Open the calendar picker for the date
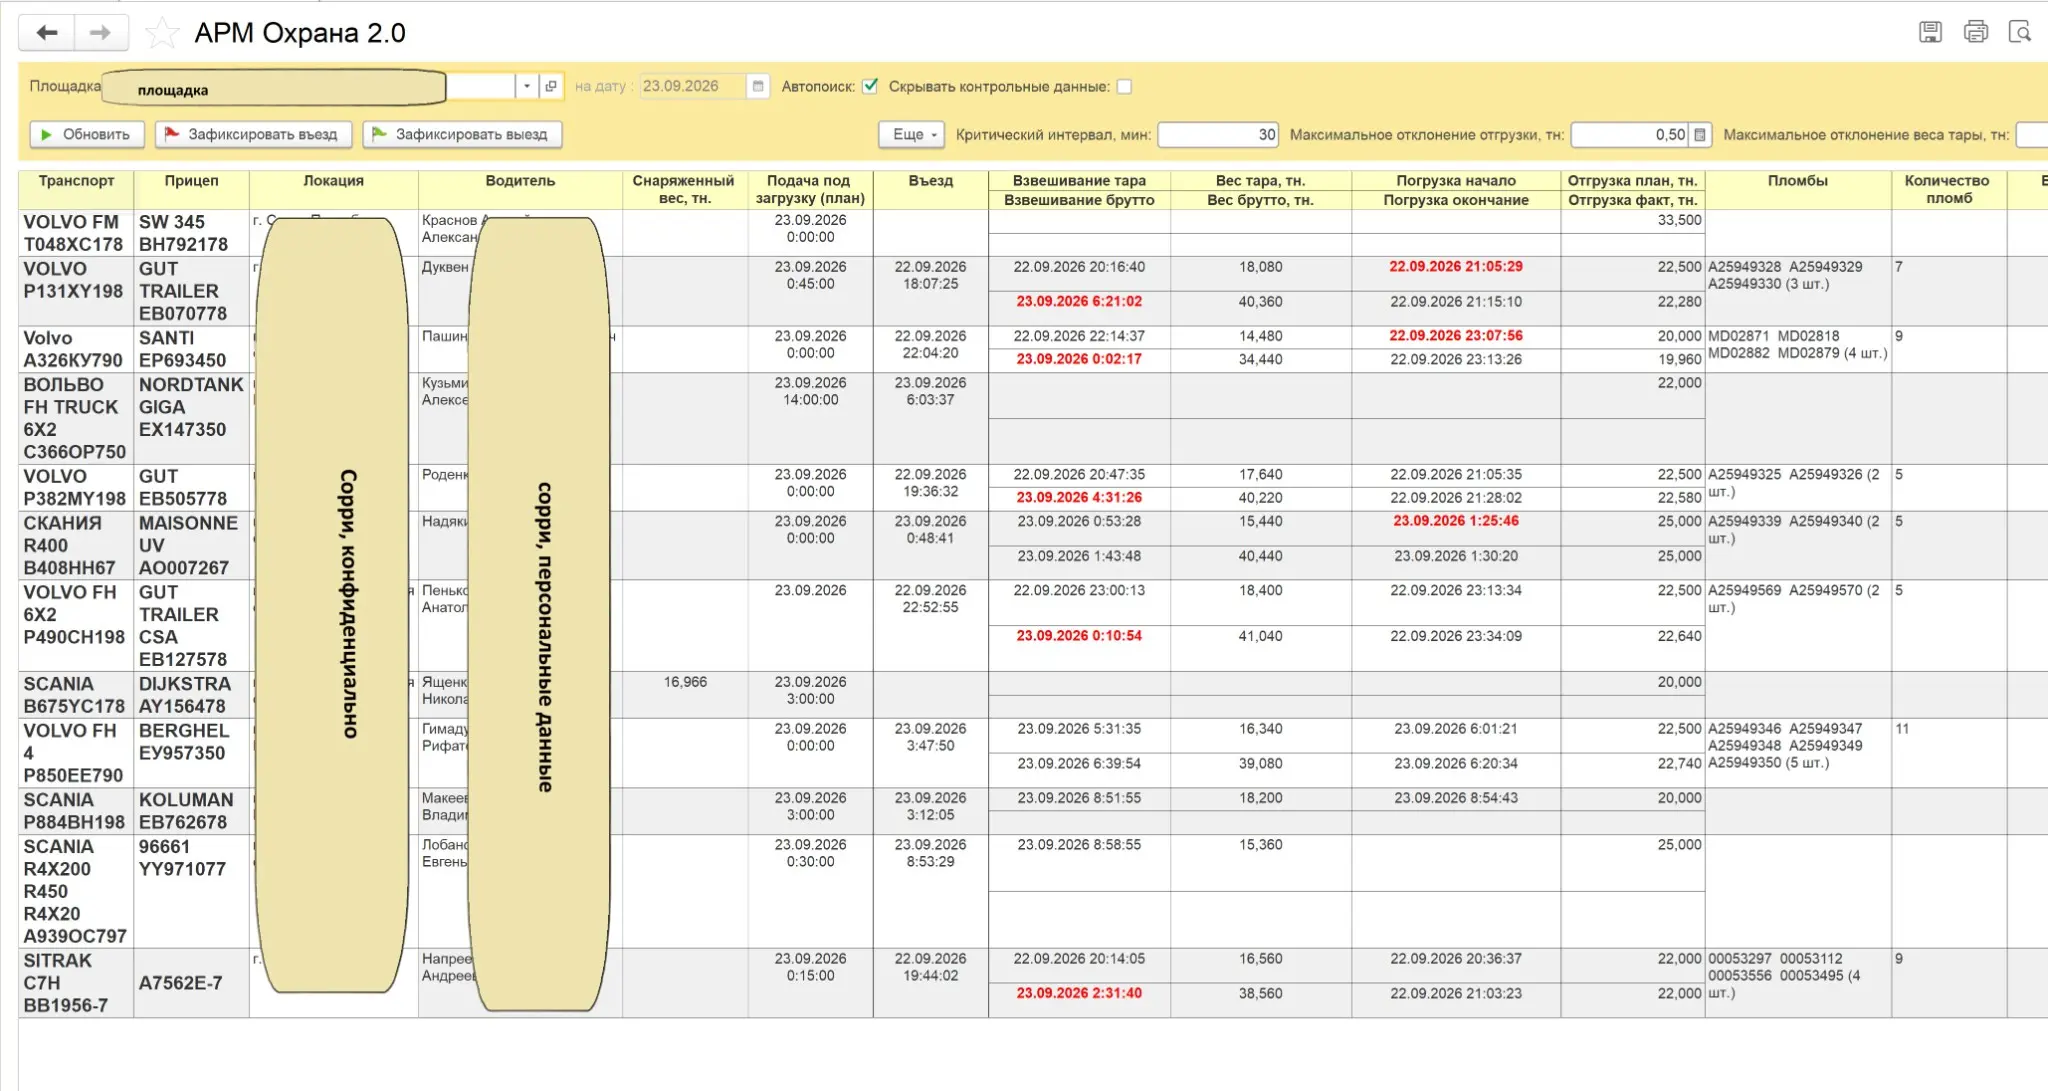The image size is (2048, 1091). [x=758, y=86]
